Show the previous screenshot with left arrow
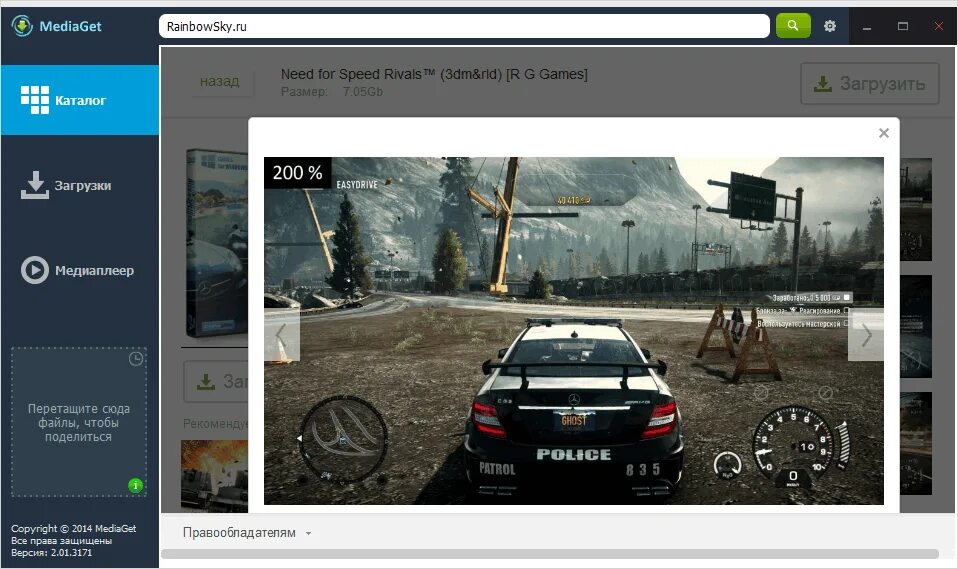 pos(282,335)
